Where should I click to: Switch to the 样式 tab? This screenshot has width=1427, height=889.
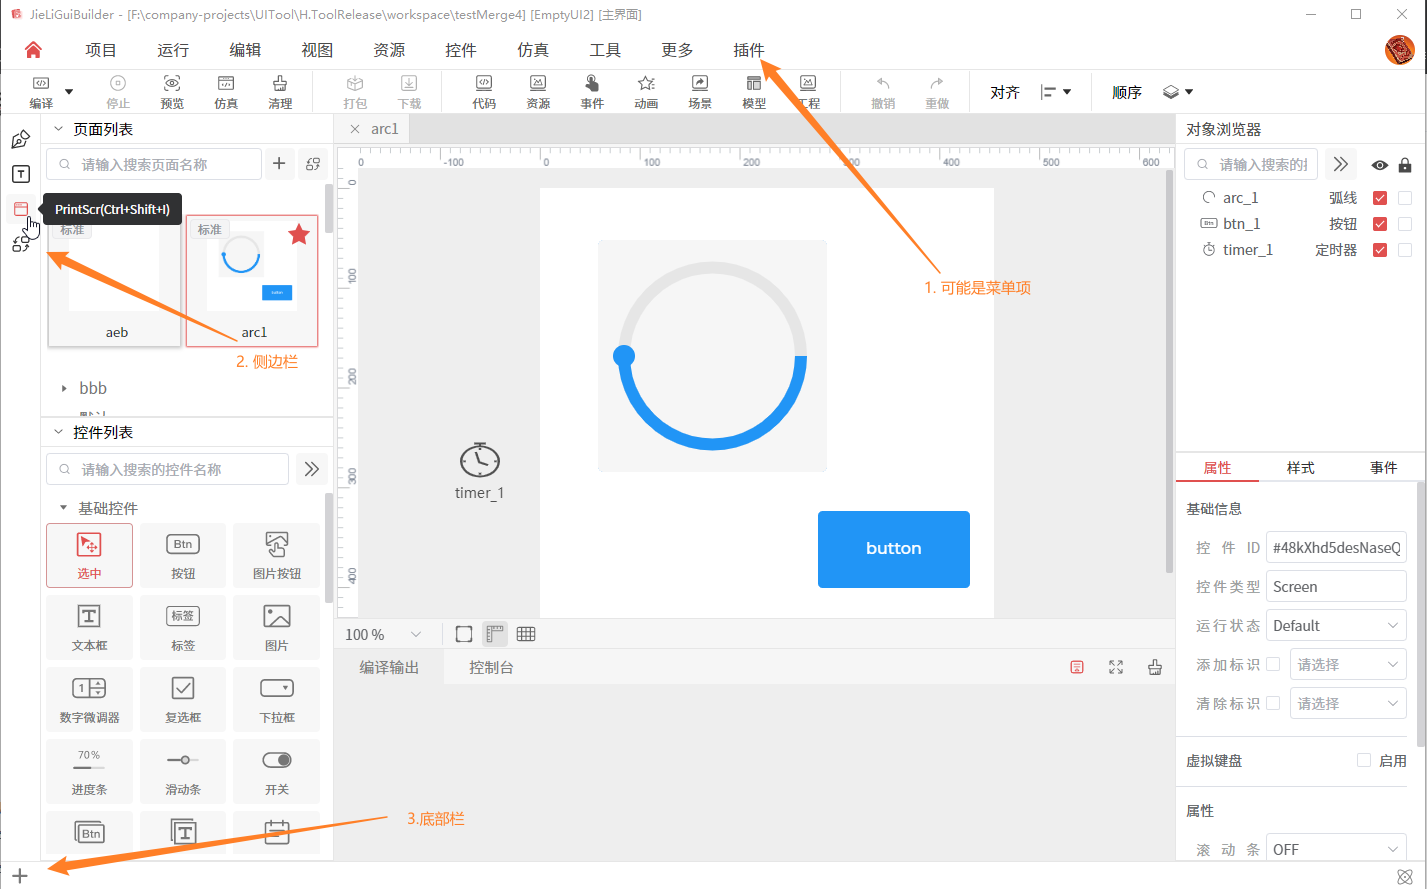pyautogui.click(x=1300, y=468)
